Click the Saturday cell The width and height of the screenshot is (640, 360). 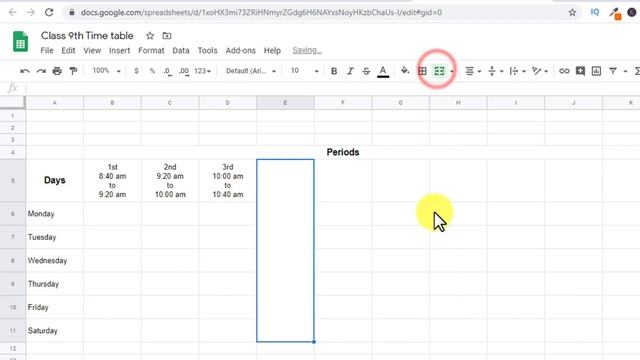(x=55, y=331)
